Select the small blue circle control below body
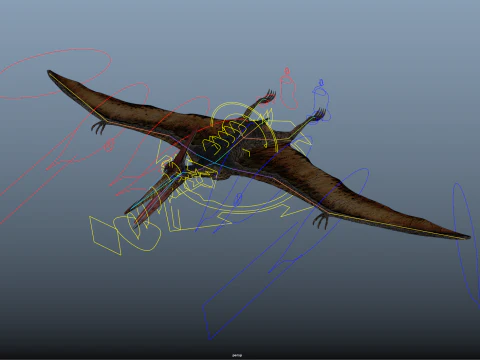The height and width of the screenshot is (360, 480). coord(238,200)
